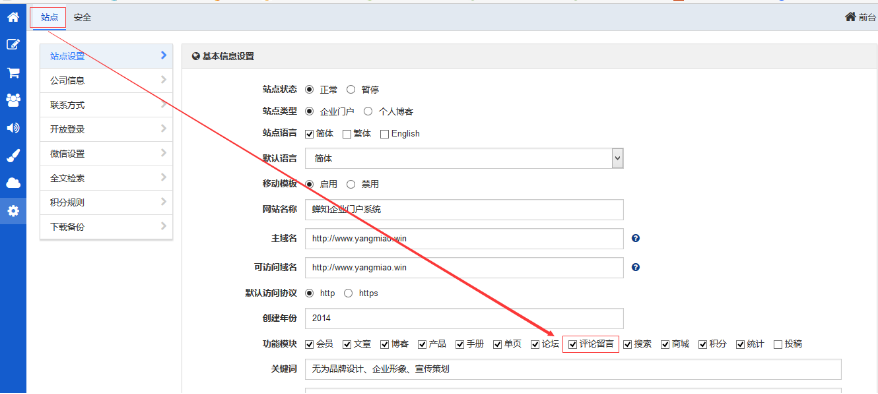Open the gear settings sidebar icon

click(x=12, y=211)
